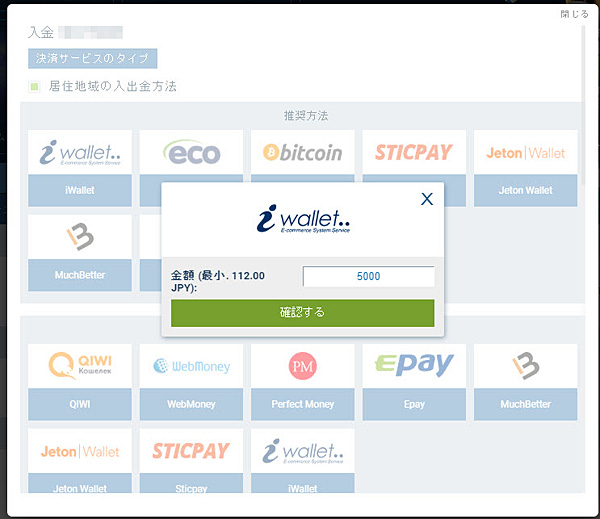600x519 pixels.
Task: Click the iWallet logo inside the popup
Action: [303, 219]
